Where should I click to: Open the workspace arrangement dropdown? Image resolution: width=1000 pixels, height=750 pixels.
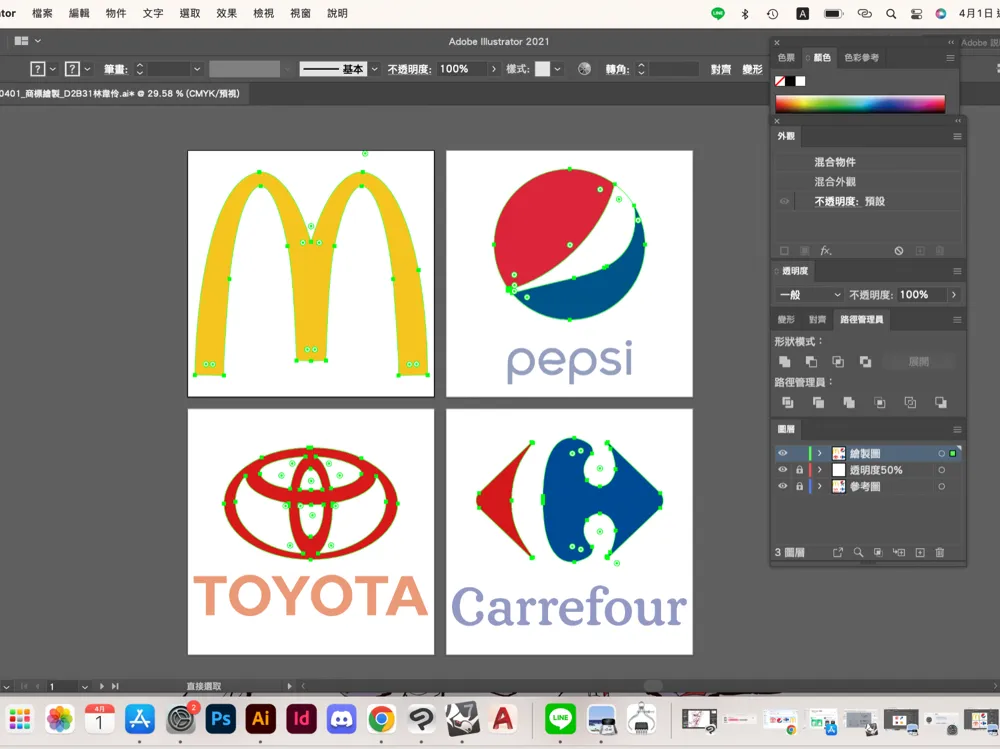point(28,41)
